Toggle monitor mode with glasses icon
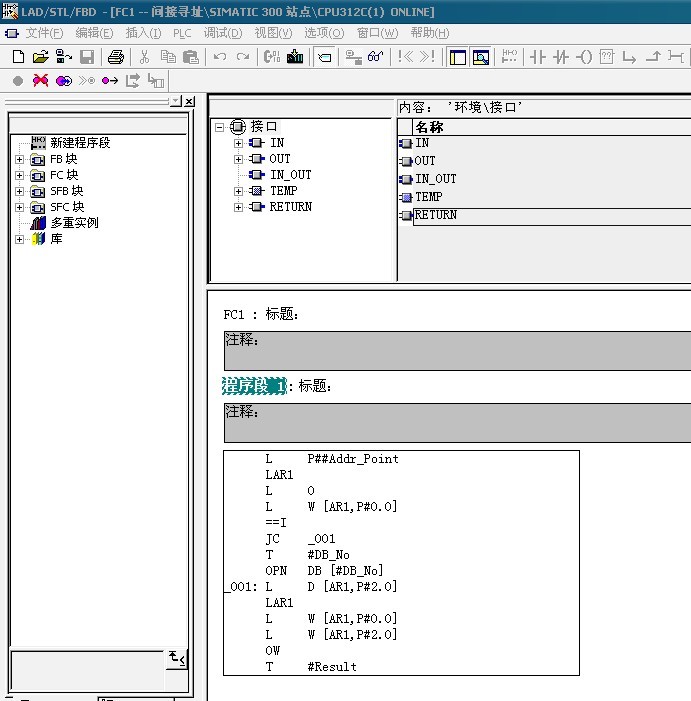691x701 pixels. tap(376, 57)
